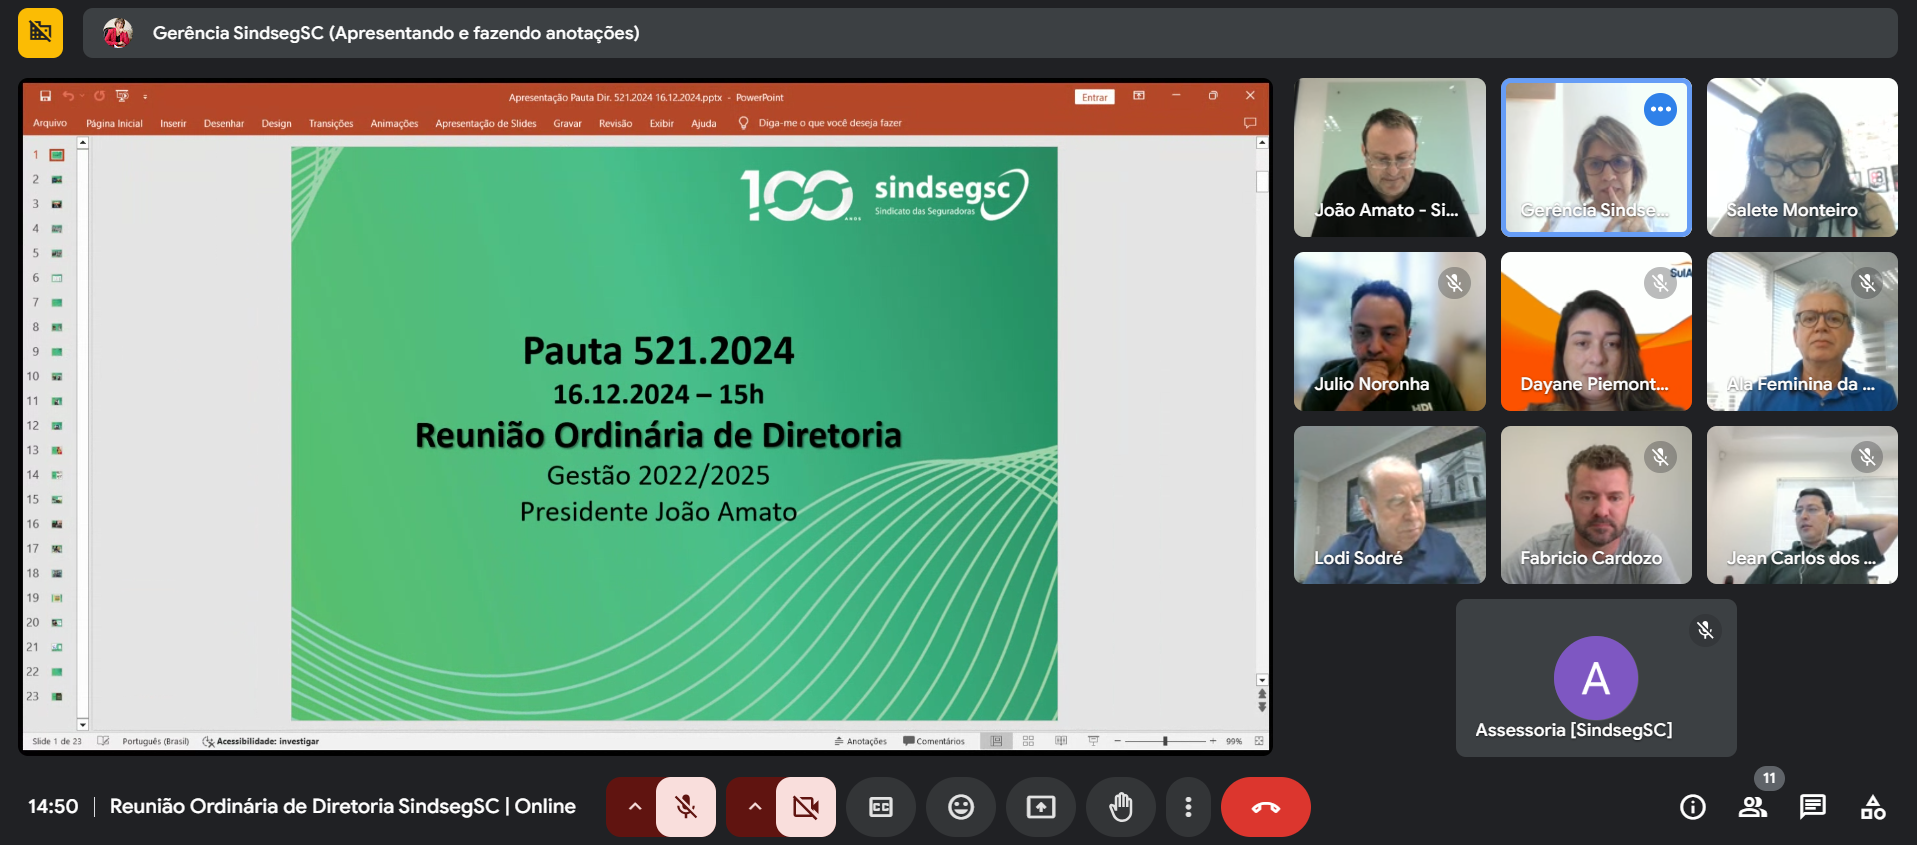Screen dimensions: 1917x845
Task: Open the activities icon
Action: (1872, 807)
